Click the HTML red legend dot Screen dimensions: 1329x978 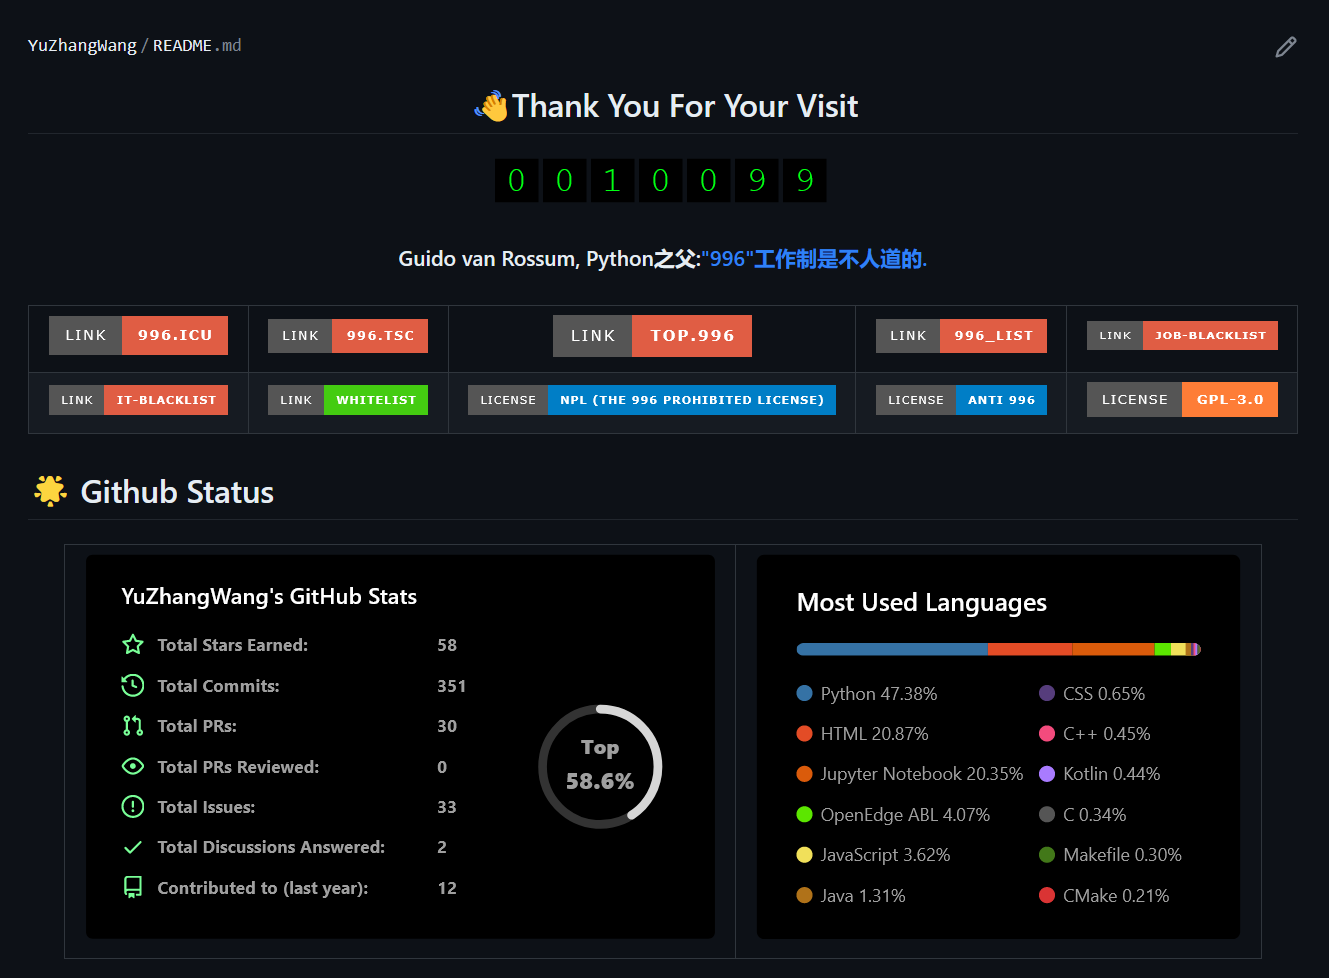click(x=804, y=733)
